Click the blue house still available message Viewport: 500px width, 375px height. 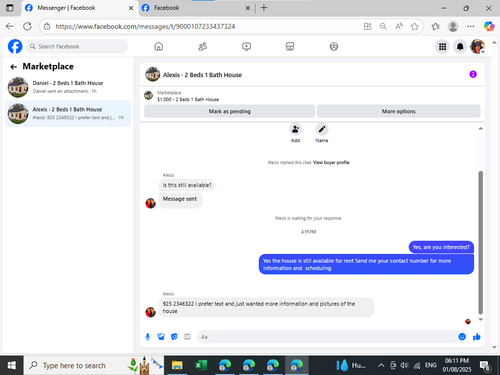point(366,264)
